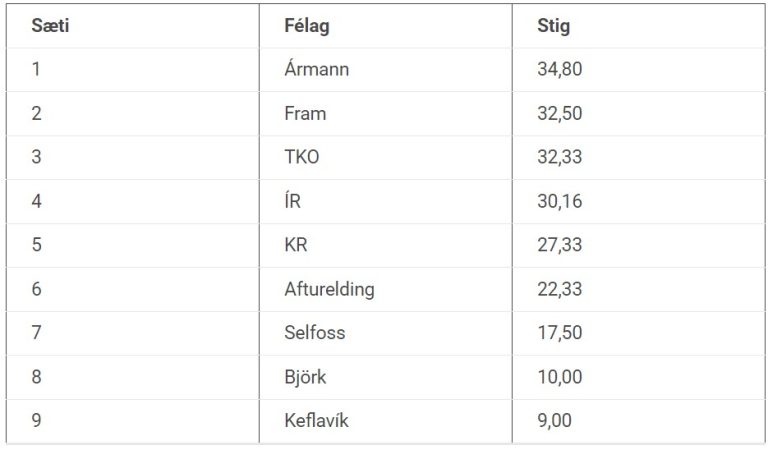Click the Afturelding team name
Viewport: 768px width, 450px height.
pyautogui.click(x=329, y=289)
